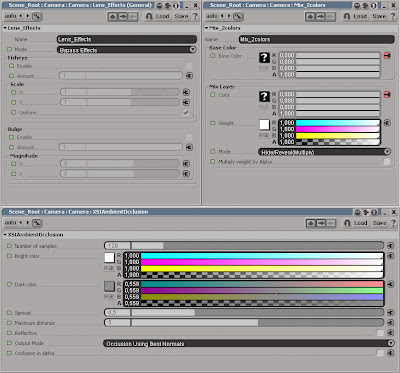Click connection plug icon for Fisheye Amount
This screenshot has width=400, height=373.
tap(189, 76)
